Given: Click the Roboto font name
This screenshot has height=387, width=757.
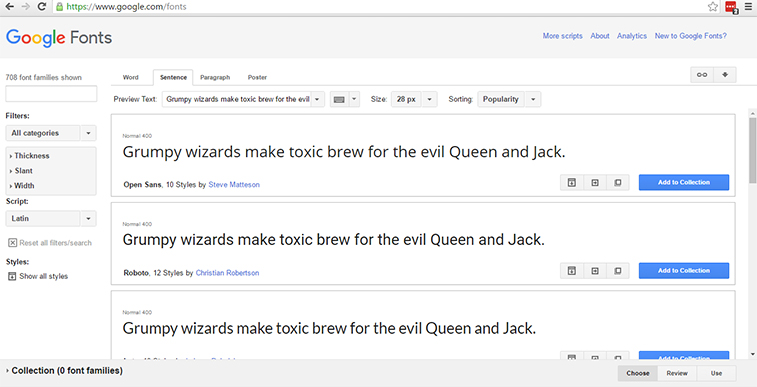Looking at the screenshot, I should [x=136, y=273].
